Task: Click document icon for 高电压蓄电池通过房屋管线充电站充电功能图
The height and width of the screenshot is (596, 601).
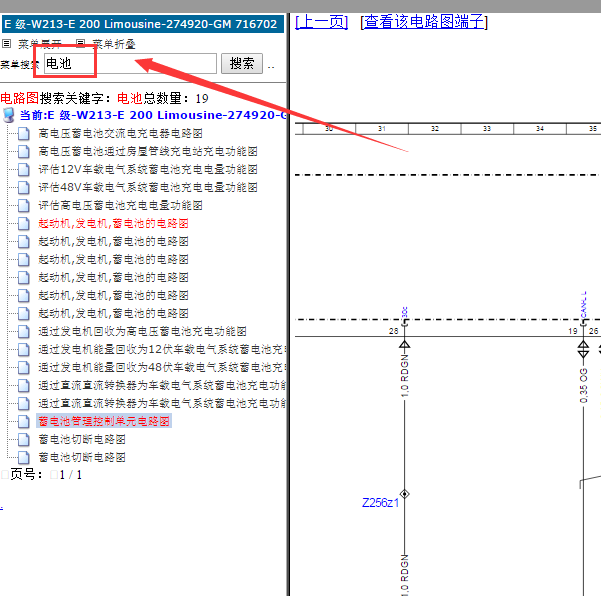Action: coord(24,151)
